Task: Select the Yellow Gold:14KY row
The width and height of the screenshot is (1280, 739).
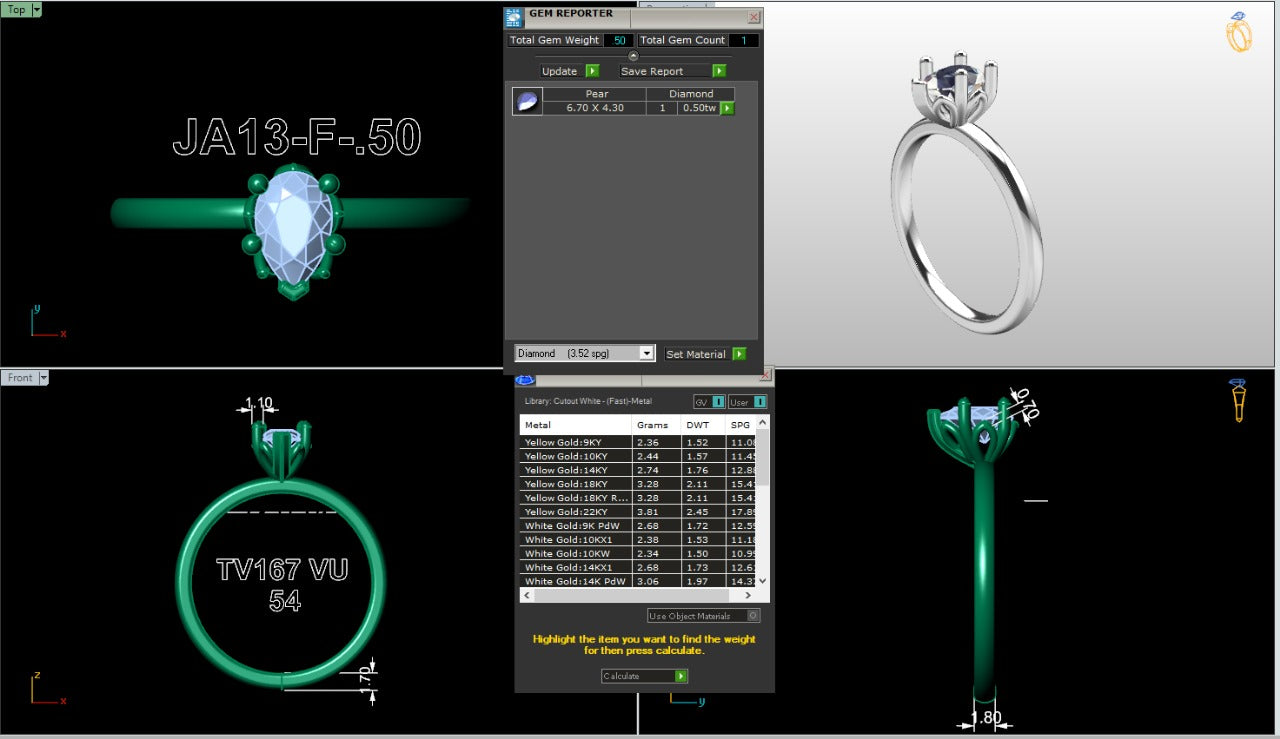Action: (638, 470)
